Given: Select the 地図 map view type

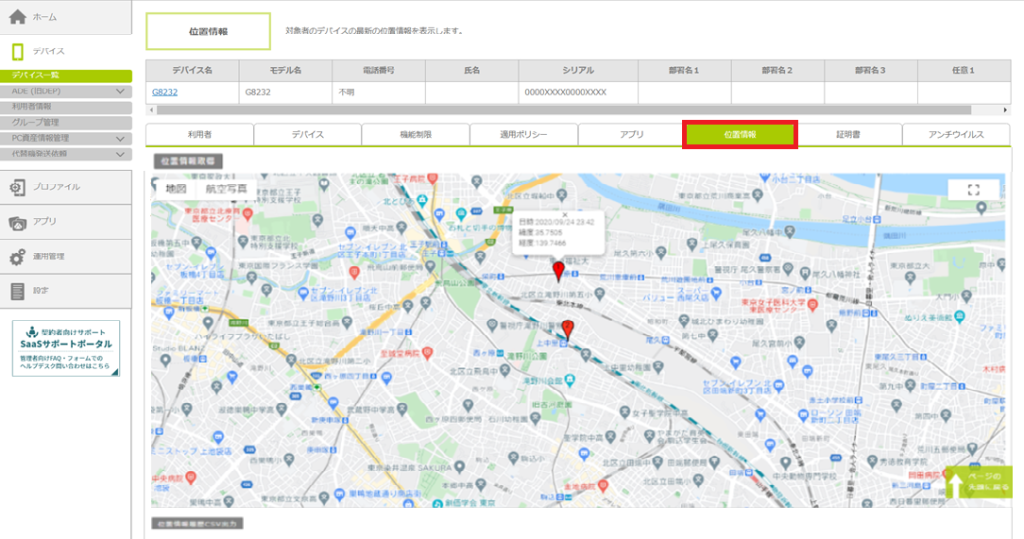Looking at the screenshot, I should (176, 188).
